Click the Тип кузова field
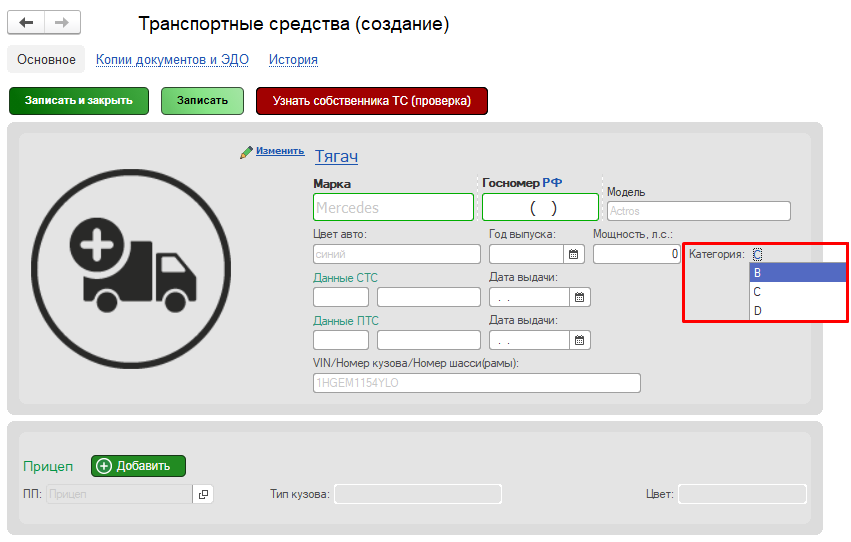The image size is (851, 542). 418,494
